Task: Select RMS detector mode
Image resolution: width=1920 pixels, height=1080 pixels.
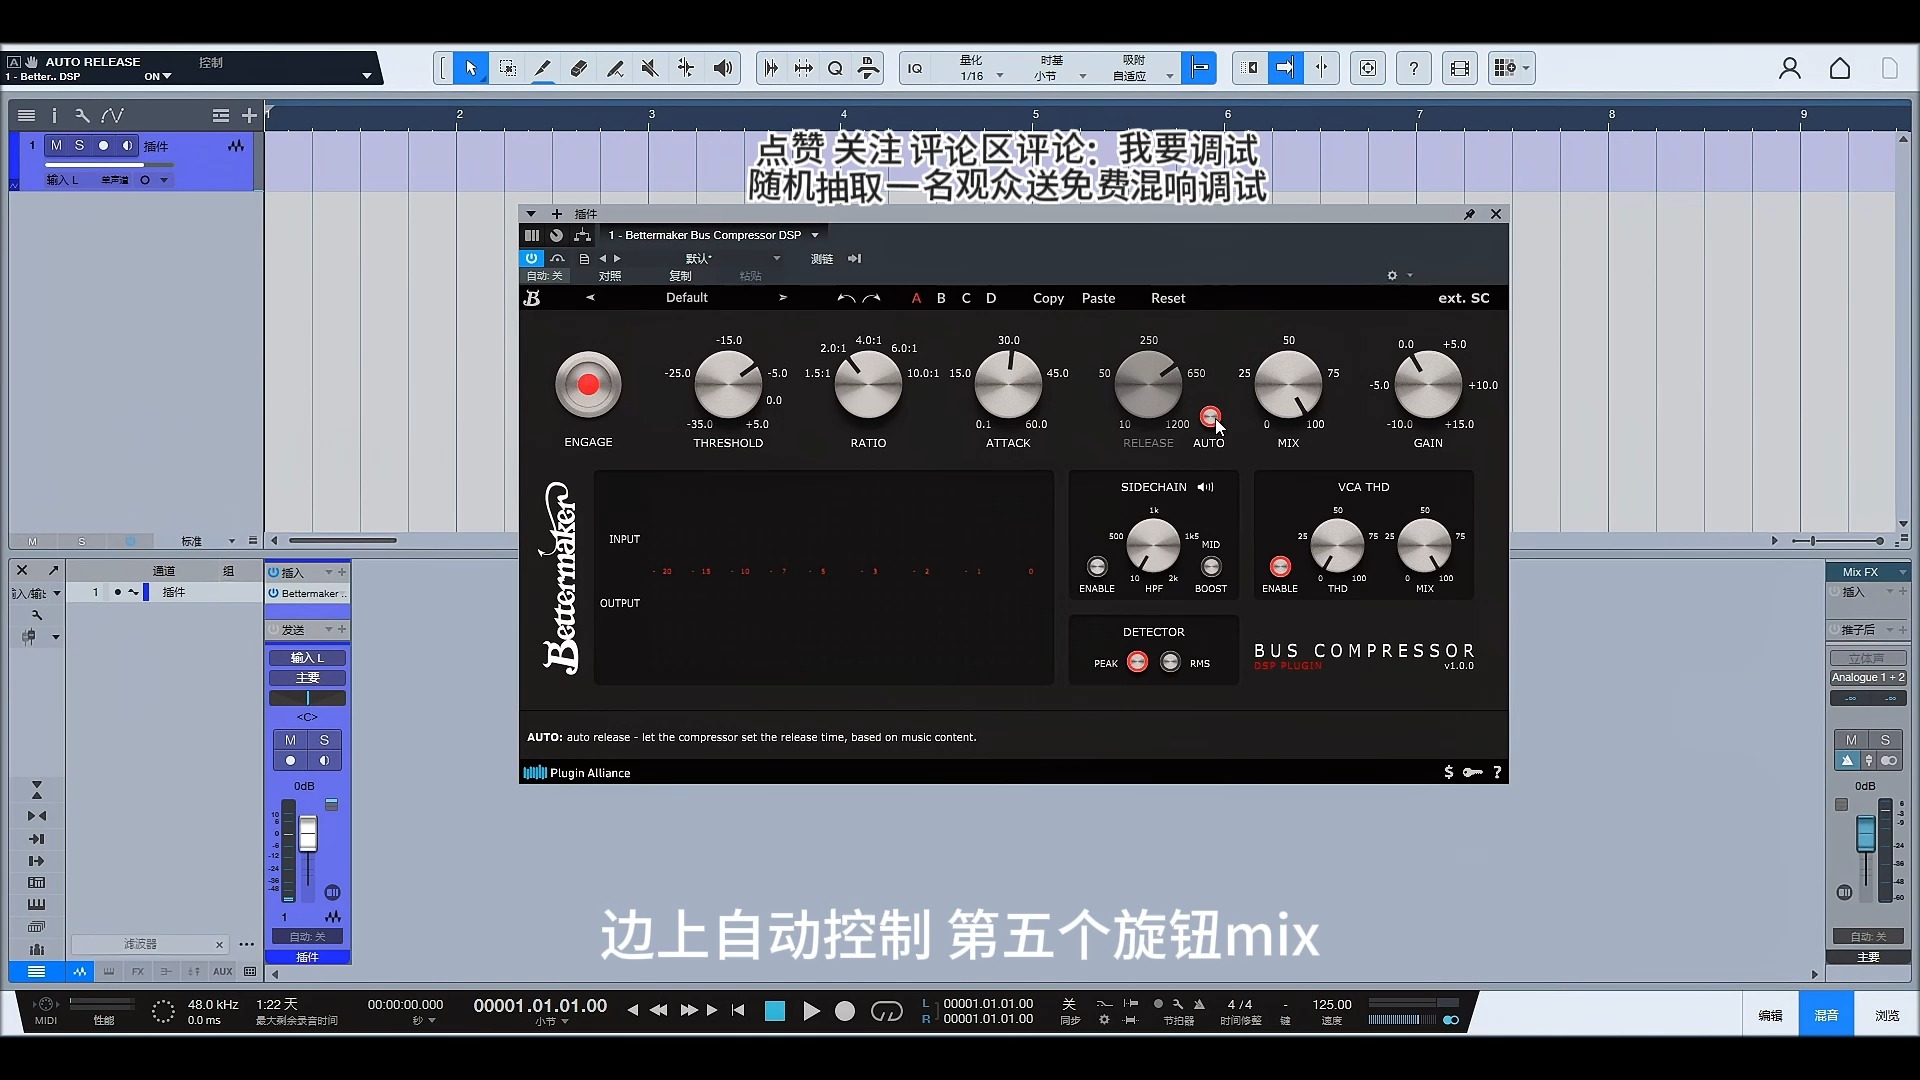Action: 1170,662
